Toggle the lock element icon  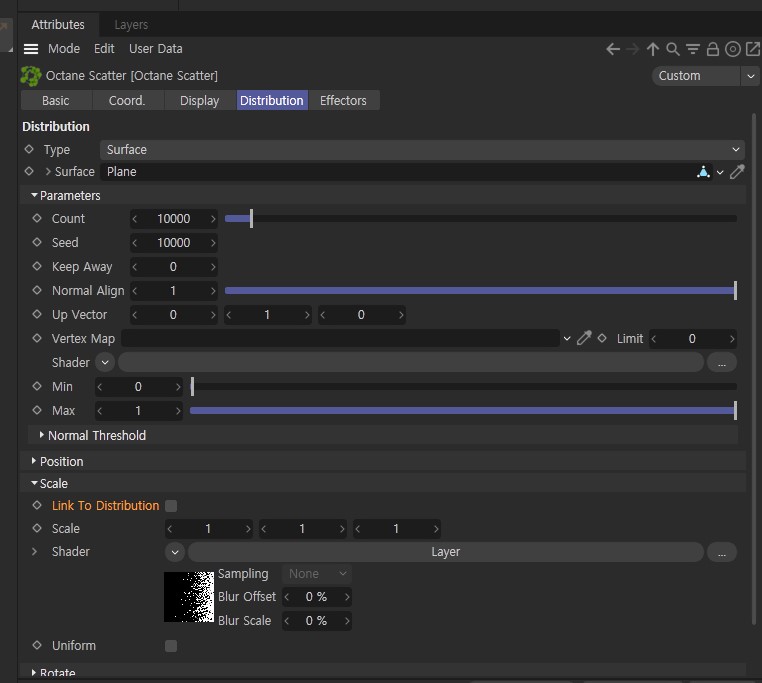712,49
